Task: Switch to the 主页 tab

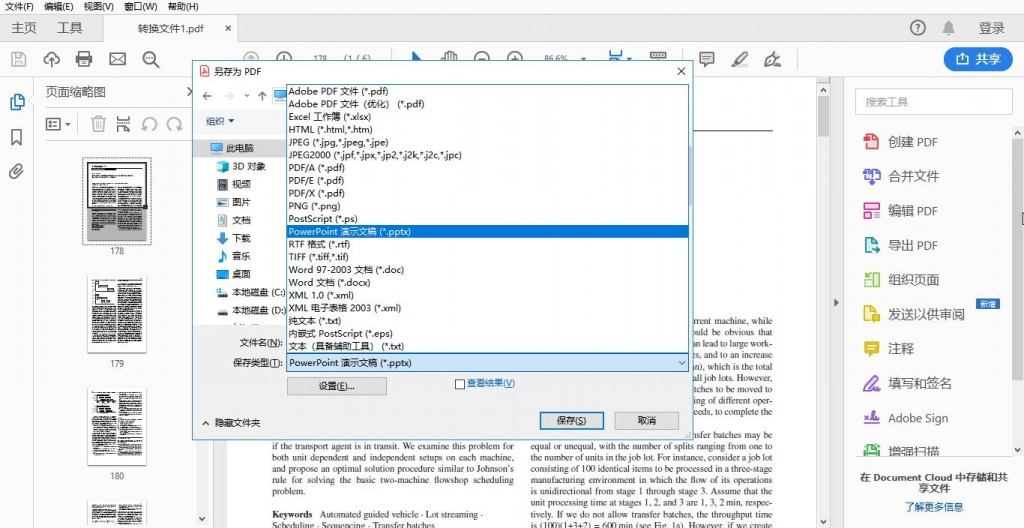Action: pyautogui.click(x=24, y=28)
